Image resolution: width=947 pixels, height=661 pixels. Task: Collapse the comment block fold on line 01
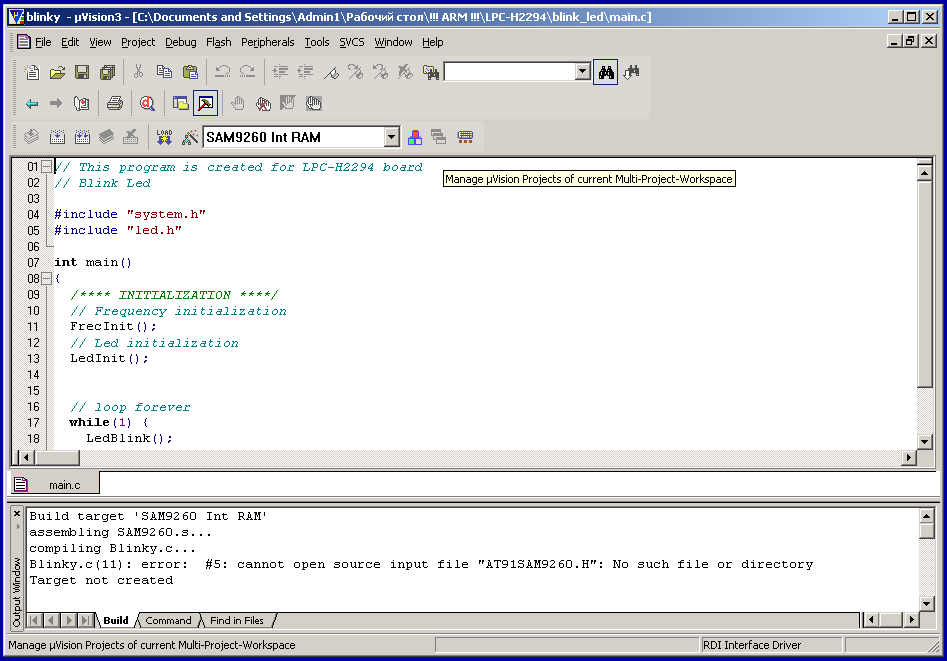[46, 167]
